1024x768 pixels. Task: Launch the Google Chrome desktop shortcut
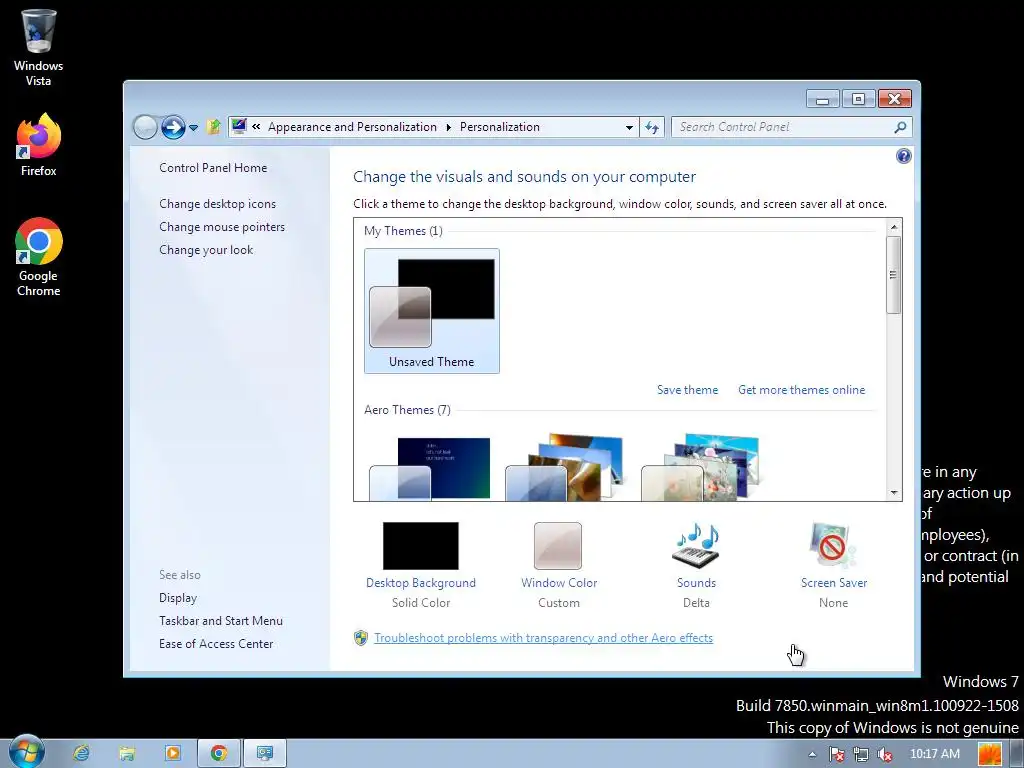click(38, 257)
